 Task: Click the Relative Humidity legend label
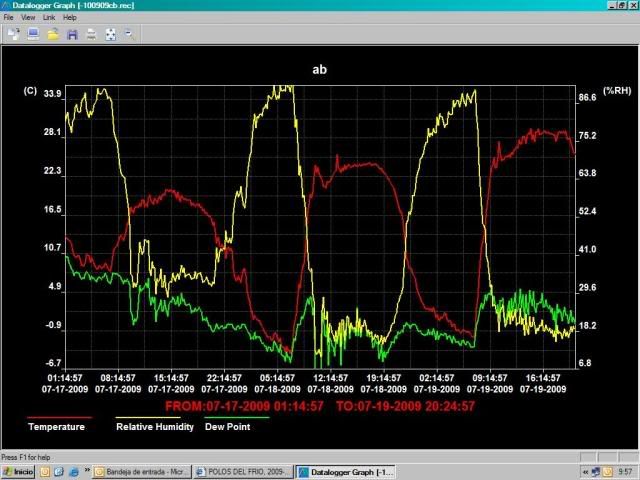(155, 427)
